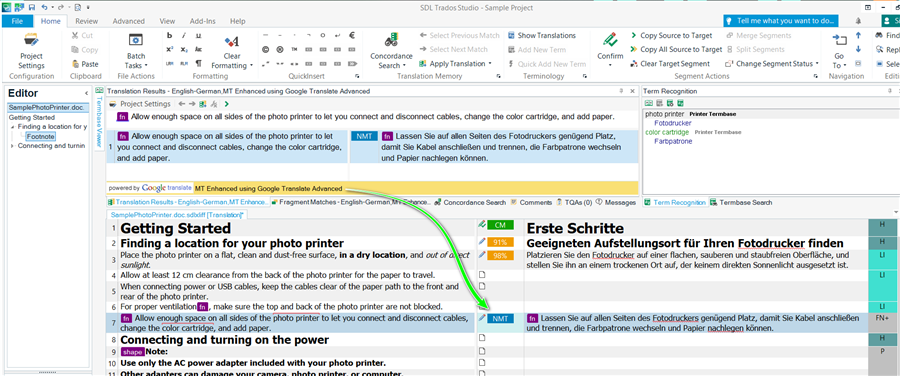The width and height of the screenshot is (900, 376).
Task: Switch to the Add-Ins ribbon tab
Action: [203, 21]
